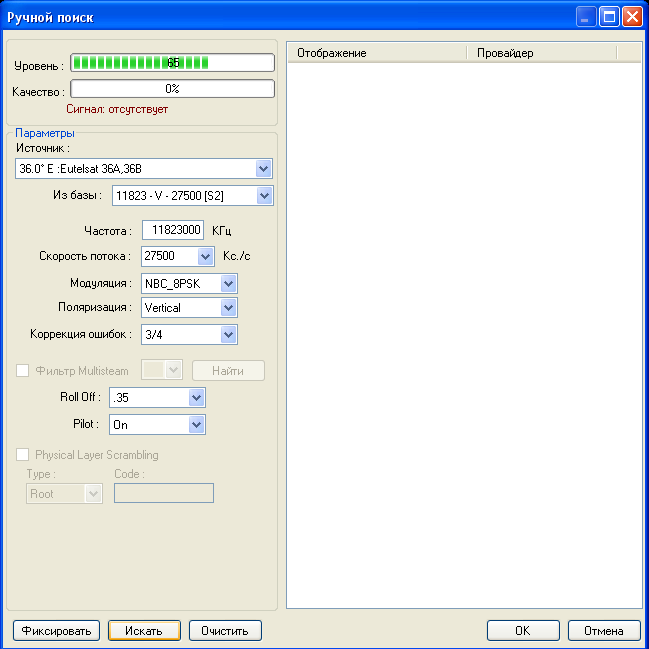Open the Поляризация dropdown
Image resolution: width=649 pixels, height=649 pixels.
[228, 308]
